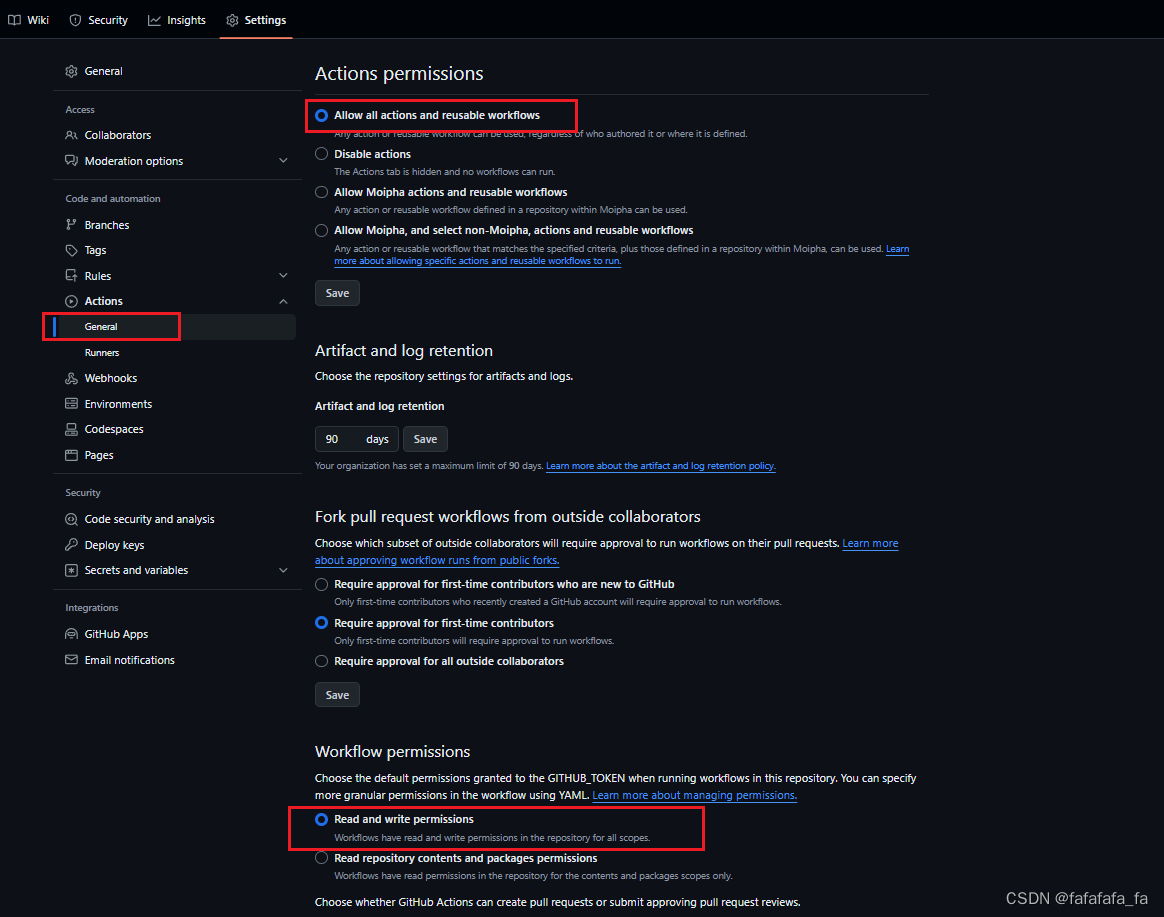
Task: Open the GitHub Apps integrations page
Action: pos(118,633)
